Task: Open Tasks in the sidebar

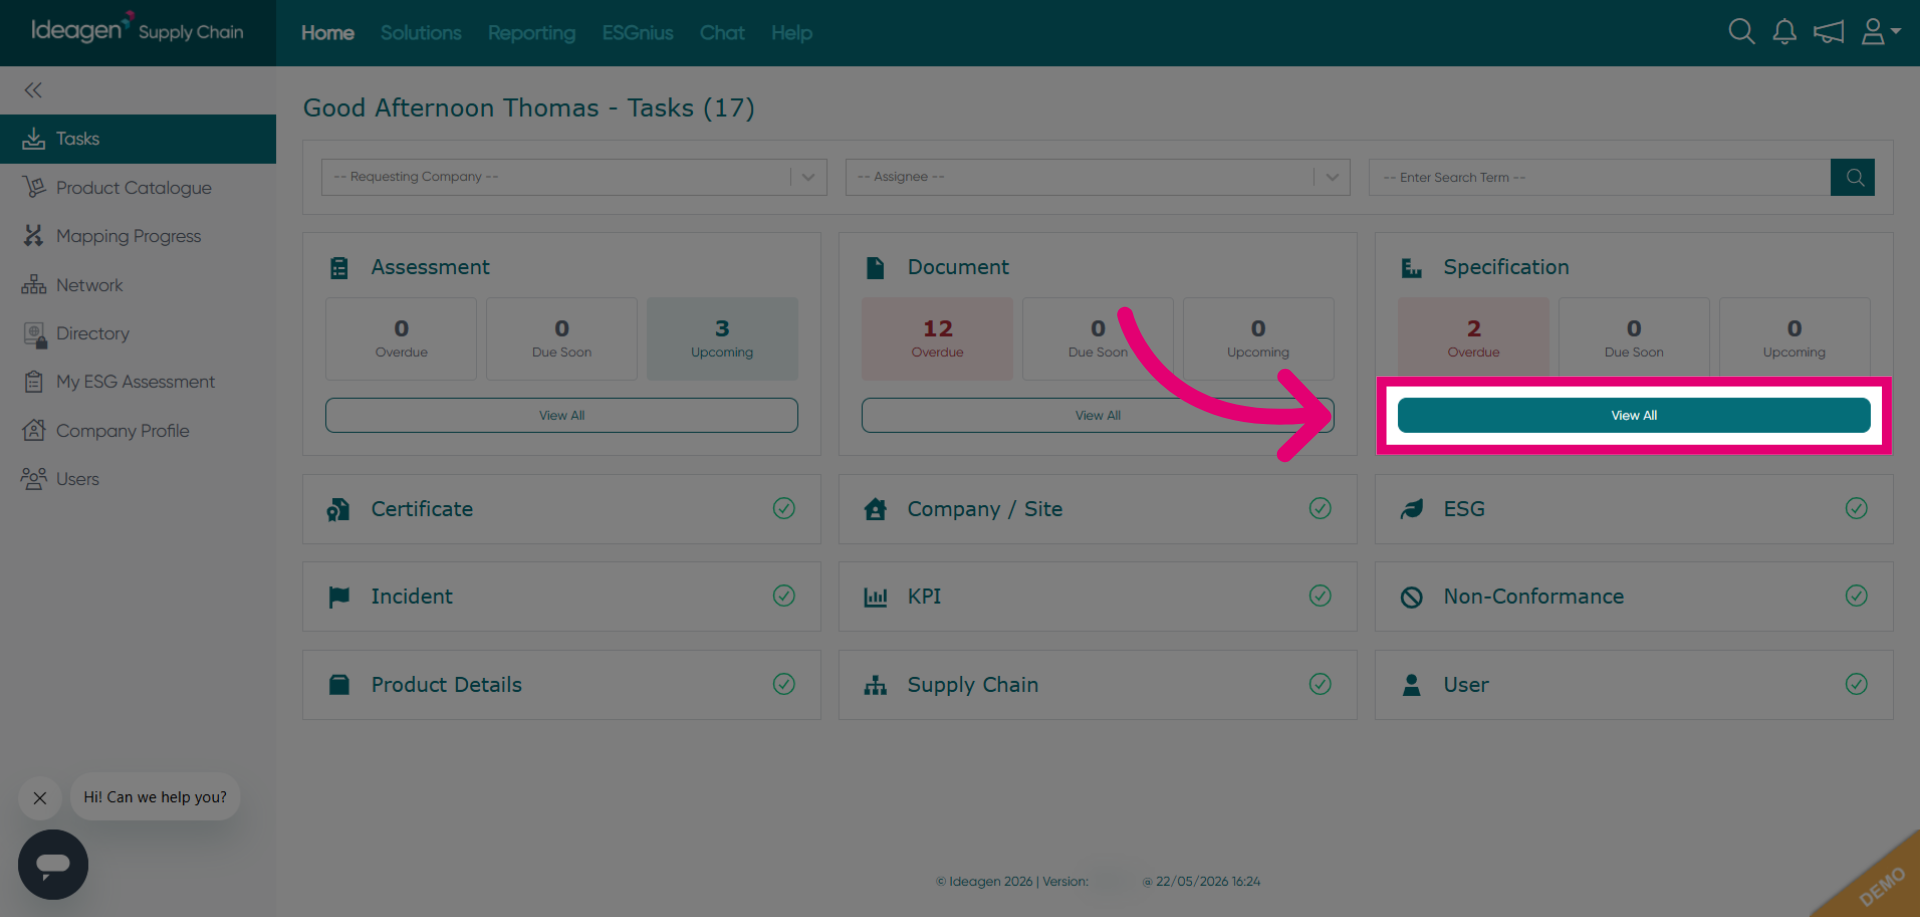Action: point(138,139)
